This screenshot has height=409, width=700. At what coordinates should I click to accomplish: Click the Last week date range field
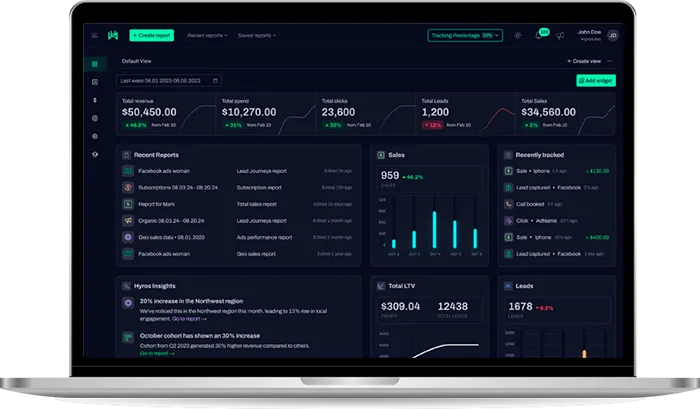(169, 81)
